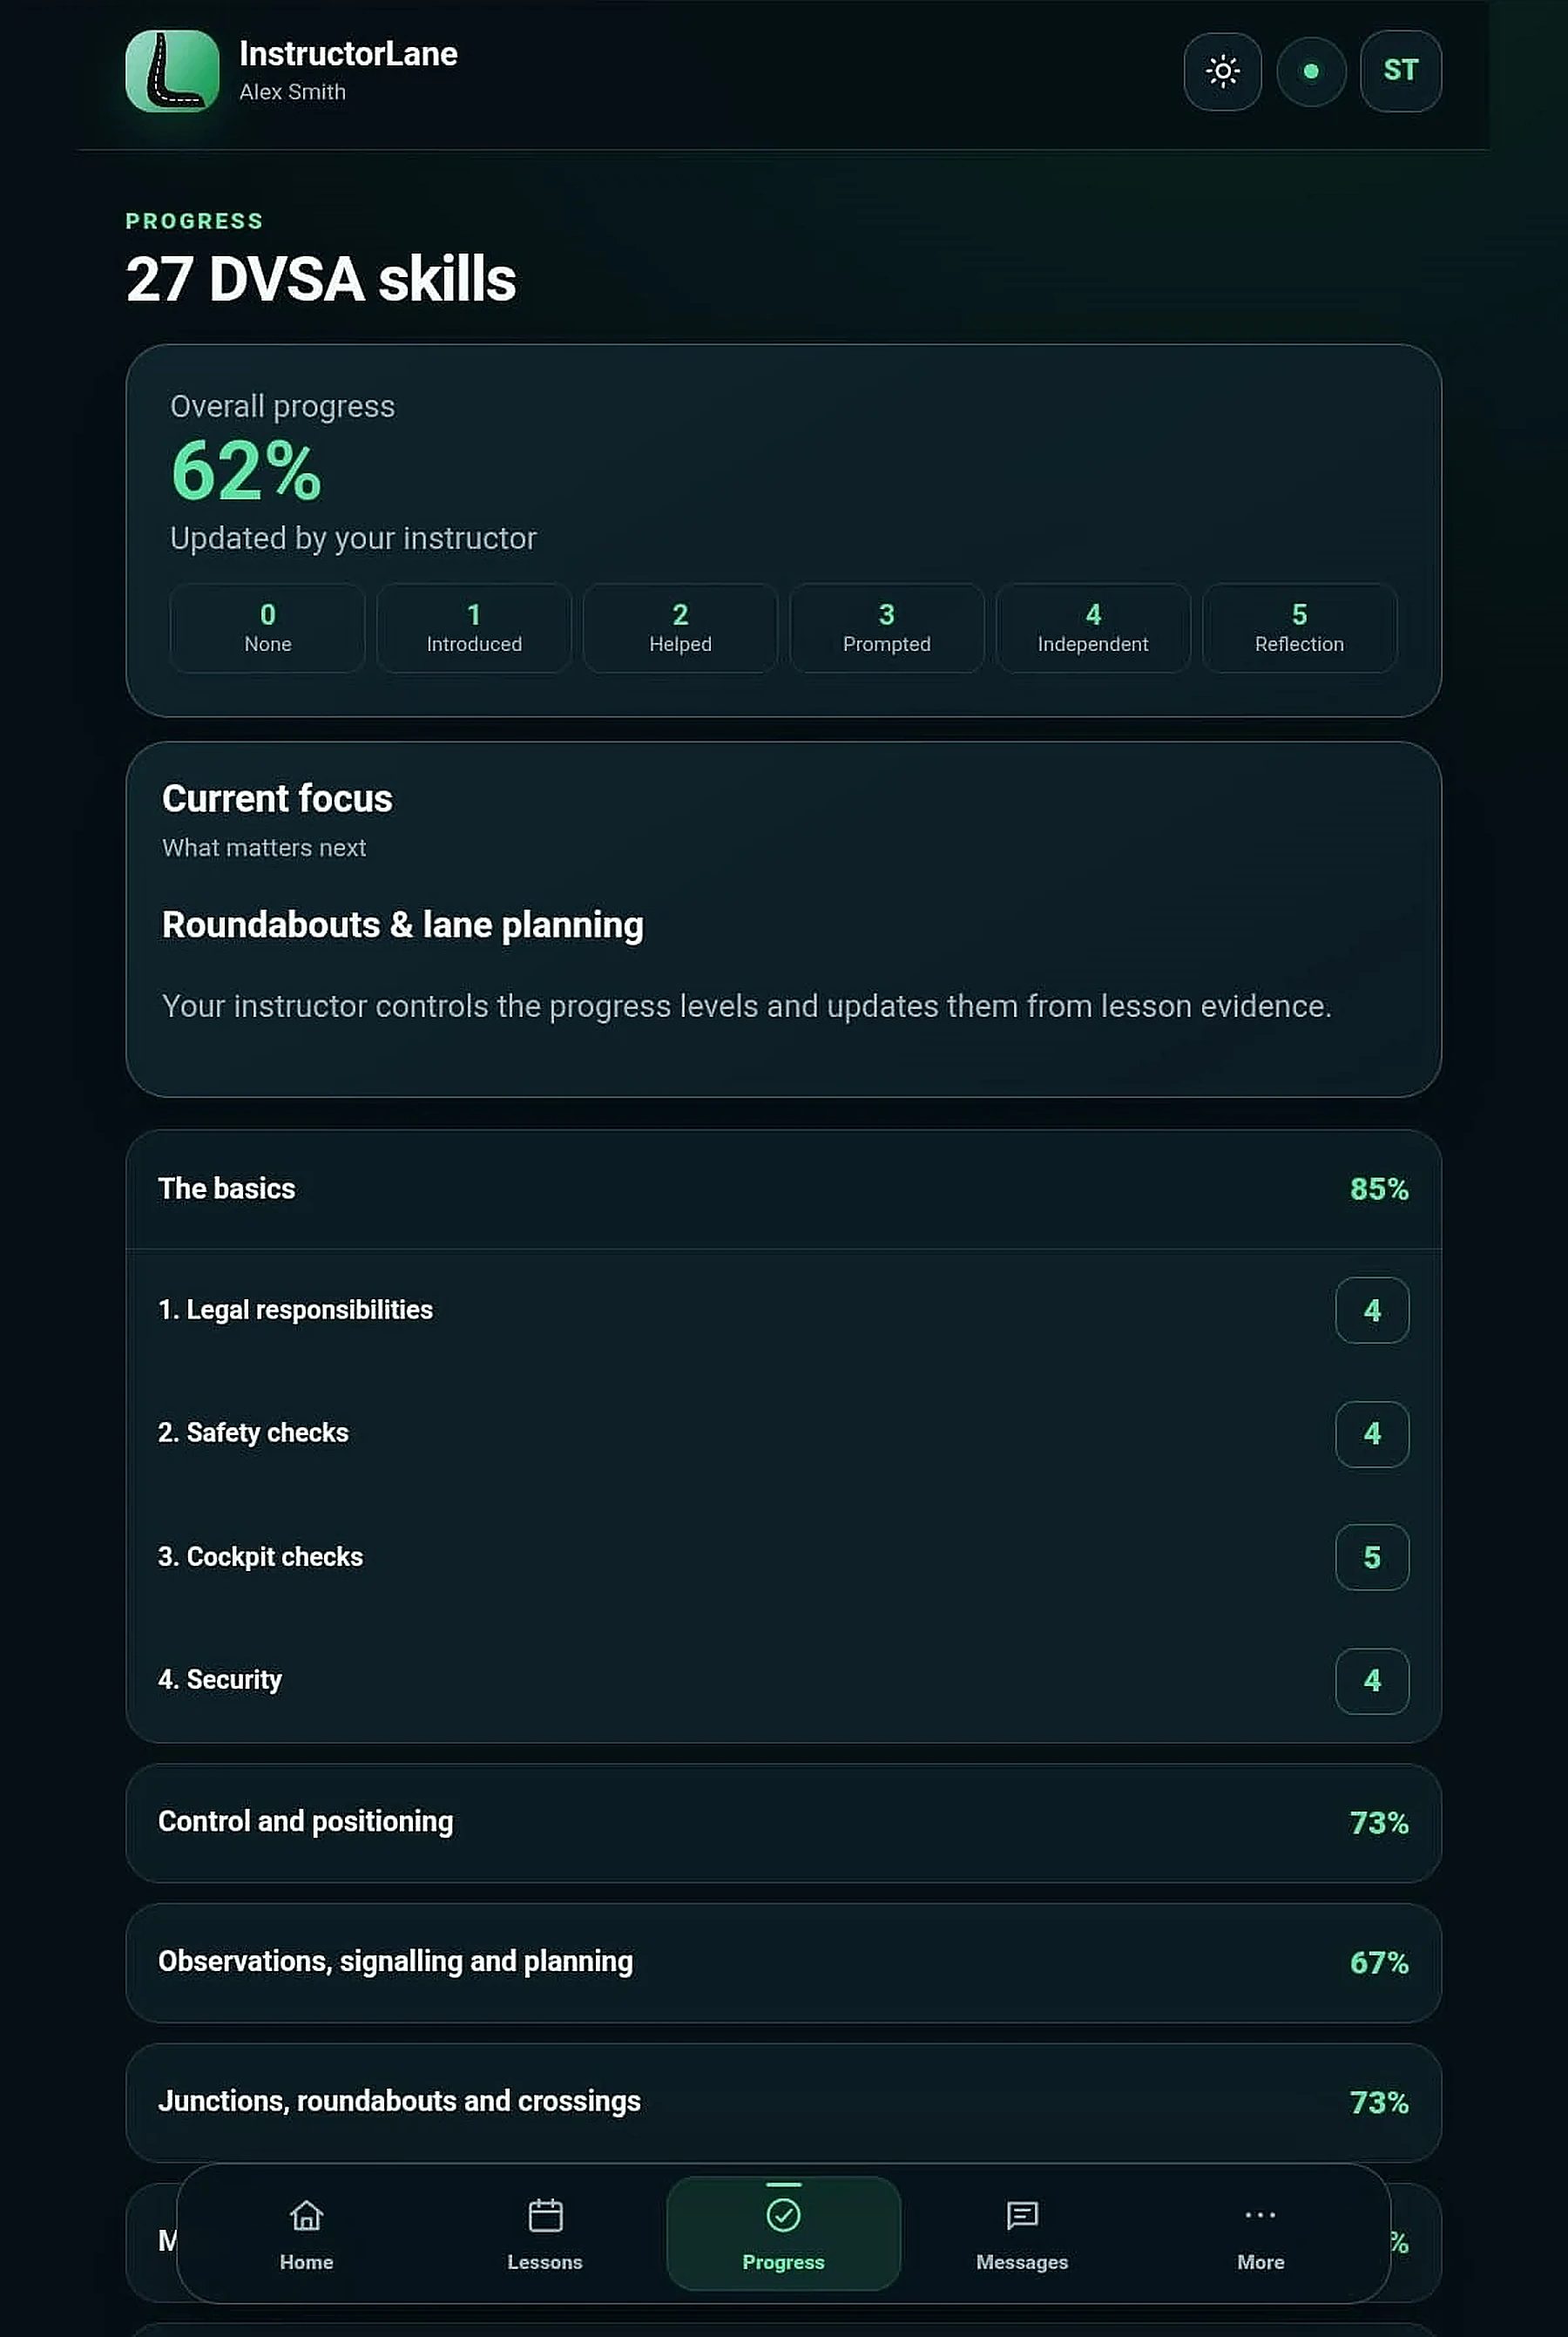Open the Roundabouts & lane planning focus
Viewport: 1568px width, 2337px height.
(403, 925)
